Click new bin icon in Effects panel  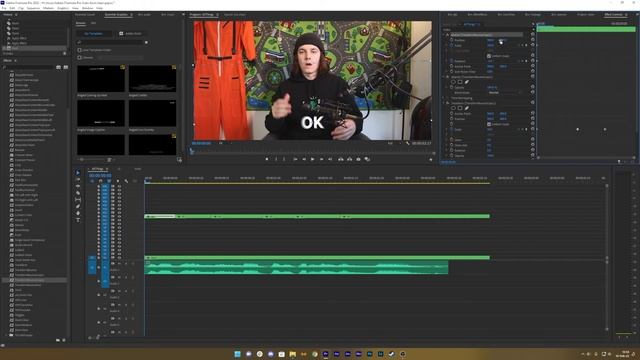tap(58, 340)
